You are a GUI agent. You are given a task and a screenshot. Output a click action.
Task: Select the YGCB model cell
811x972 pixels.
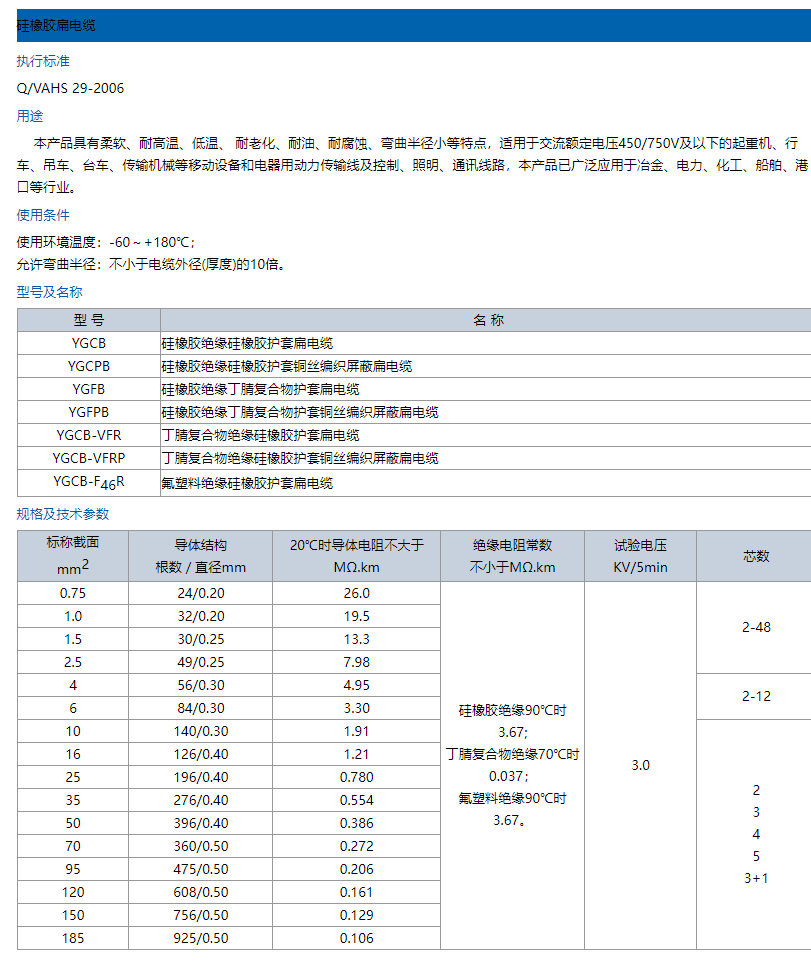click(x=88, y=343)
